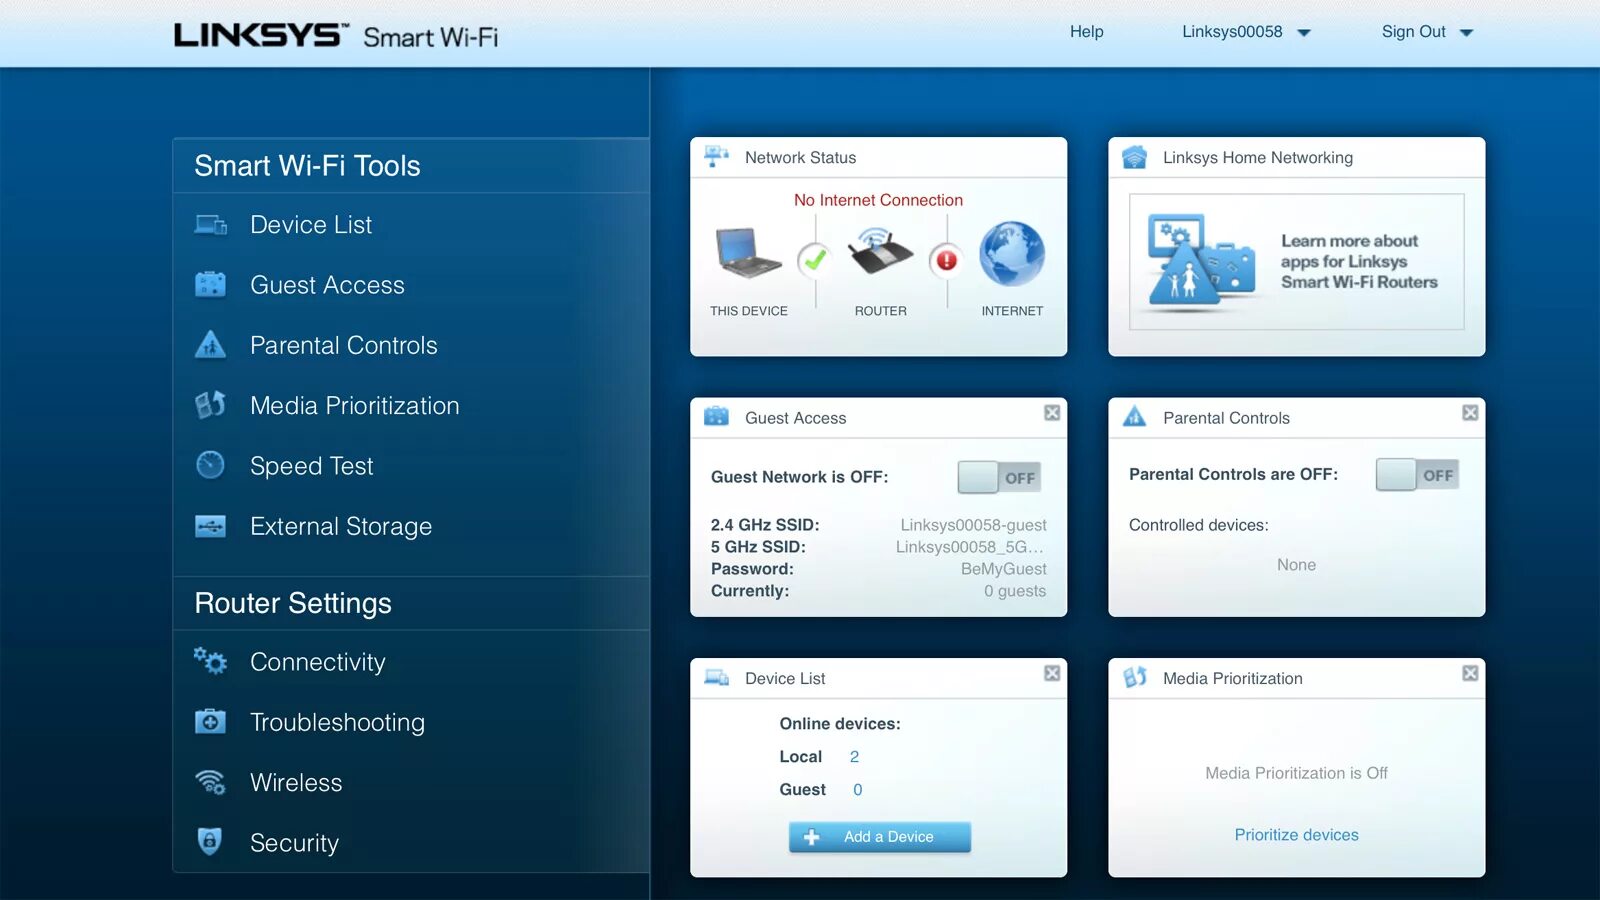Click the Network Status widget header icon
Screen dimensions: 1600x900
point(716,157)
